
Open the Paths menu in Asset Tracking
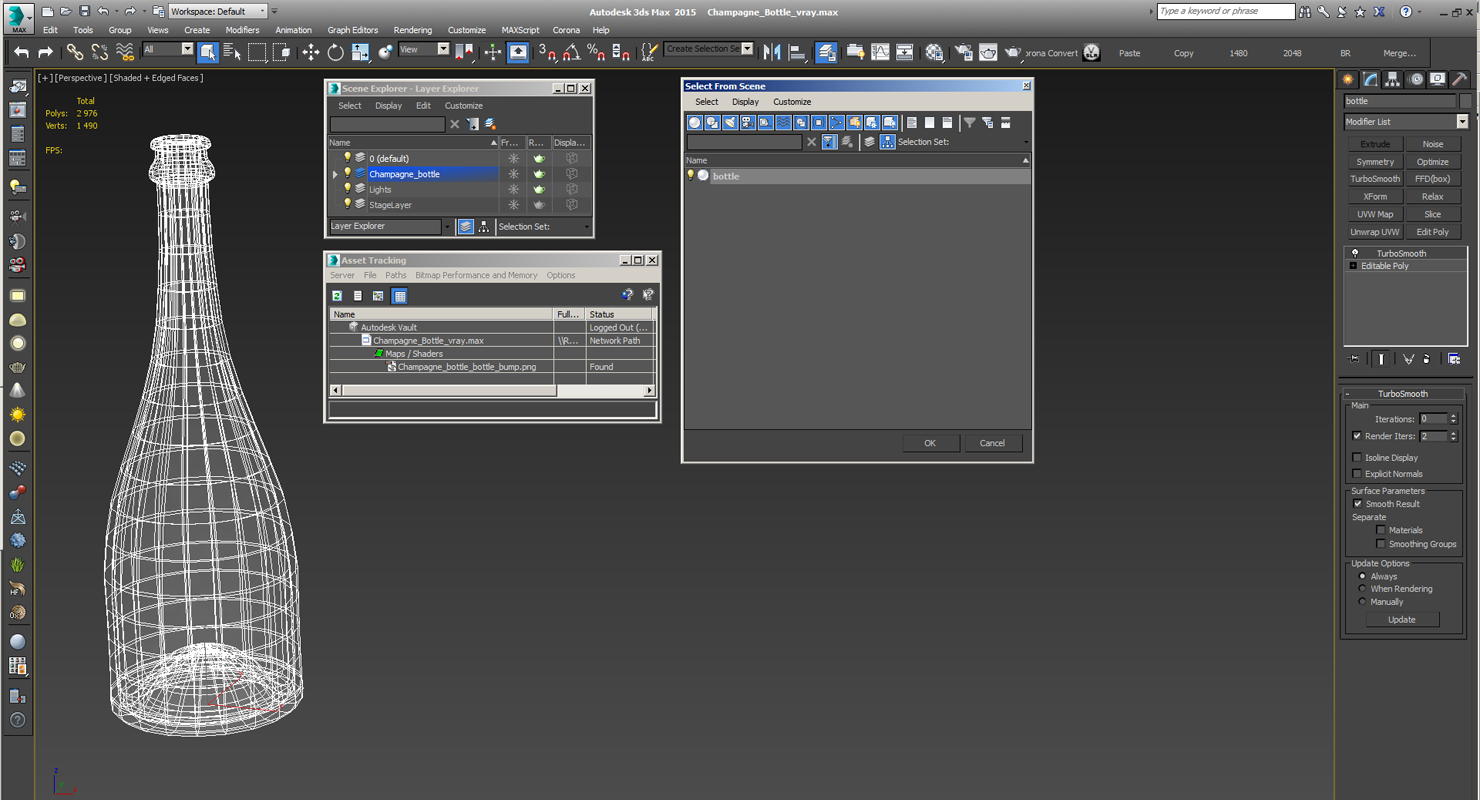click(x=396, y=275)
